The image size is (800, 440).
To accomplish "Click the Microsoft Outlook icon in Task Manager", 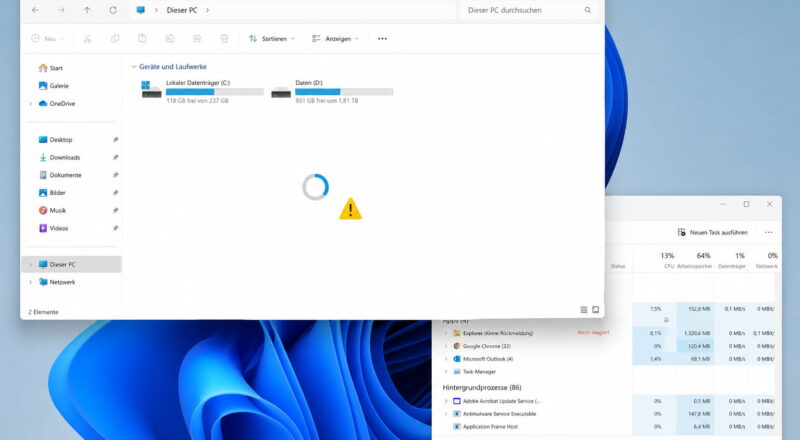I will (457, 359).
